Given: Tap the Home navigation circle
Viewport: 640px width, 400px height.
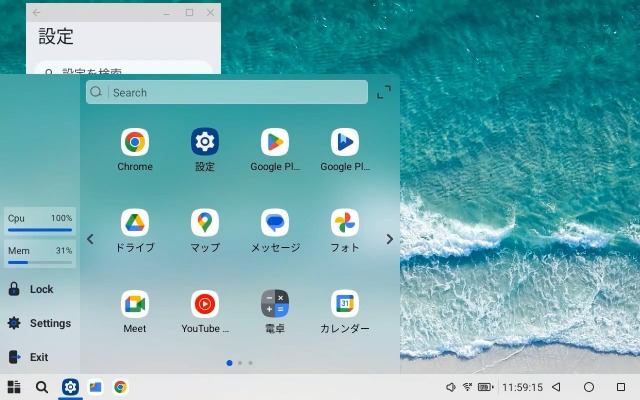Looking at the screenshot, I should coord(589,387).
